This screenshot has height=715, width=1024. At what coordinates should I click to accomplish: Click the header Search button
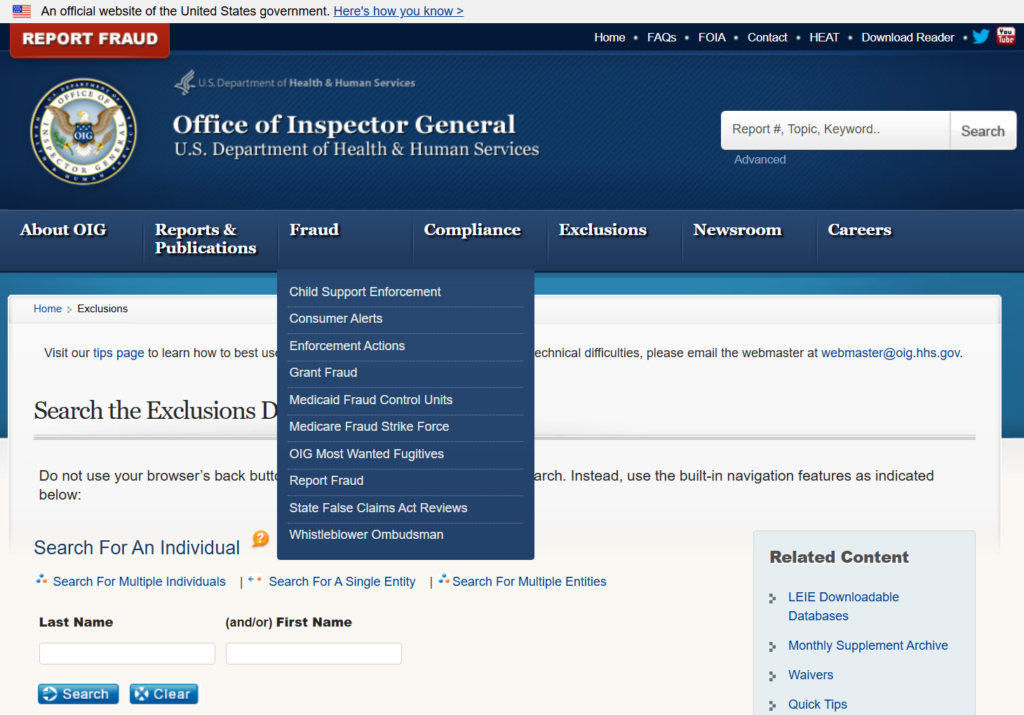[983, 131]
